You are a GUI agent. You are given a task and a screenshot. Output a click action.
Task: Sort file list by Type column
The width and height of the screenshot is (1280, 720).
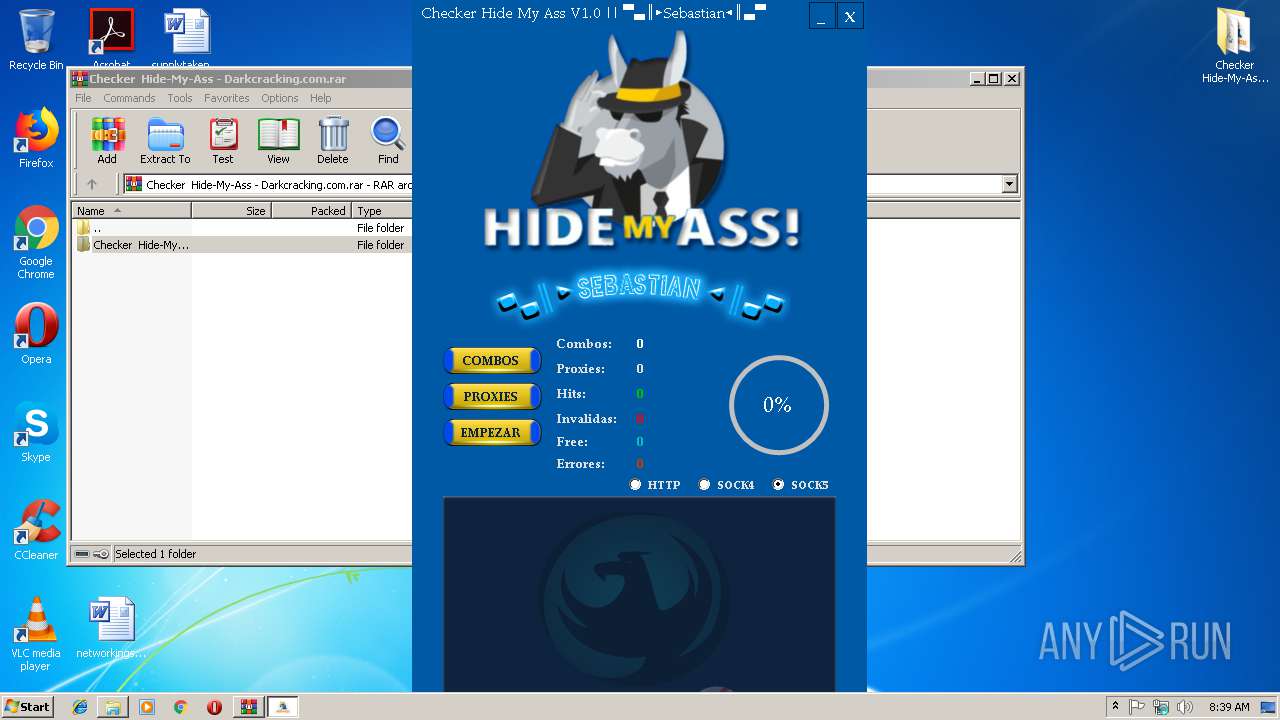coord(381,211)
